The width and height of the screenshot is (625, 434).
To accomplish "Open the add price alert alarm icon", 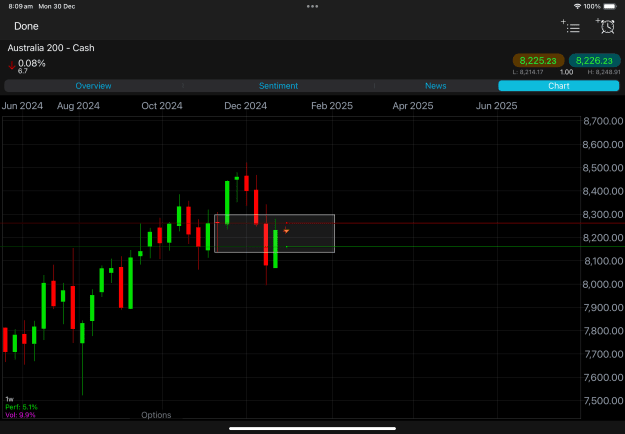I will [605, 26].
